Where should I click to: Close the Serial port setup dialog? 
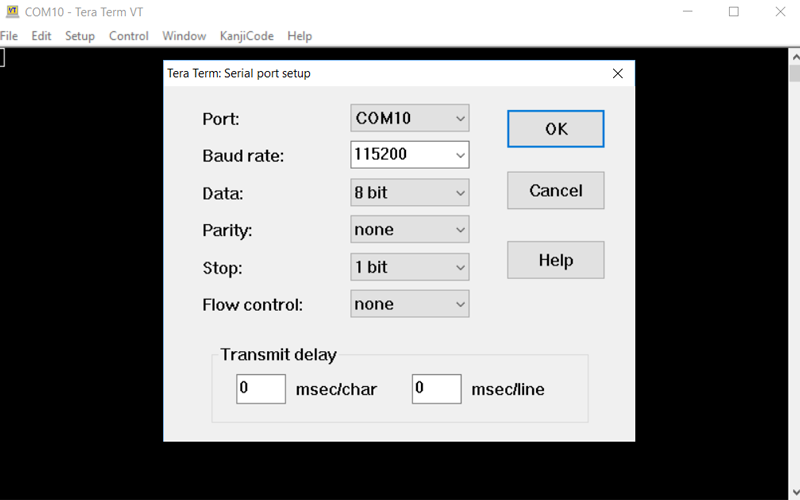618,73
